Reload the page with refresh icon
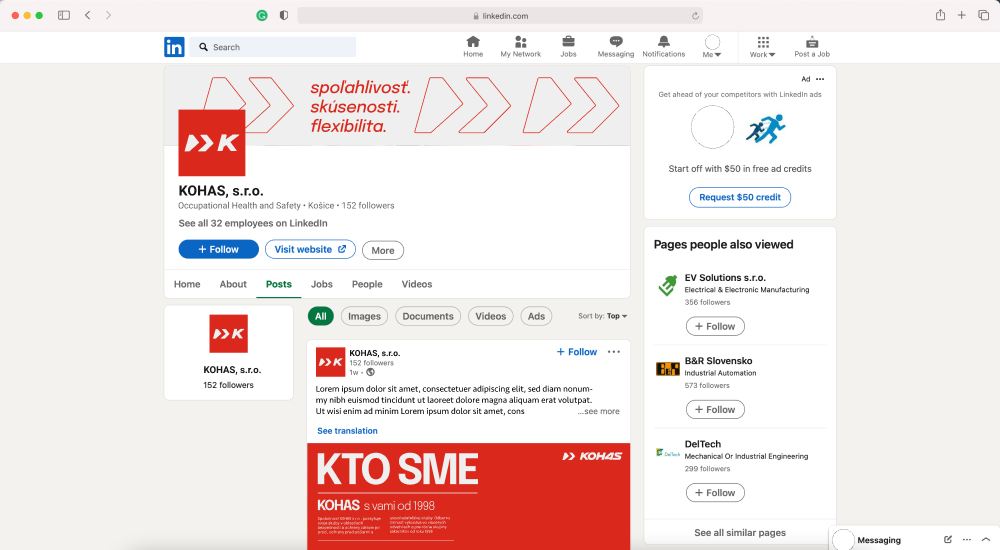 point(695,16)
